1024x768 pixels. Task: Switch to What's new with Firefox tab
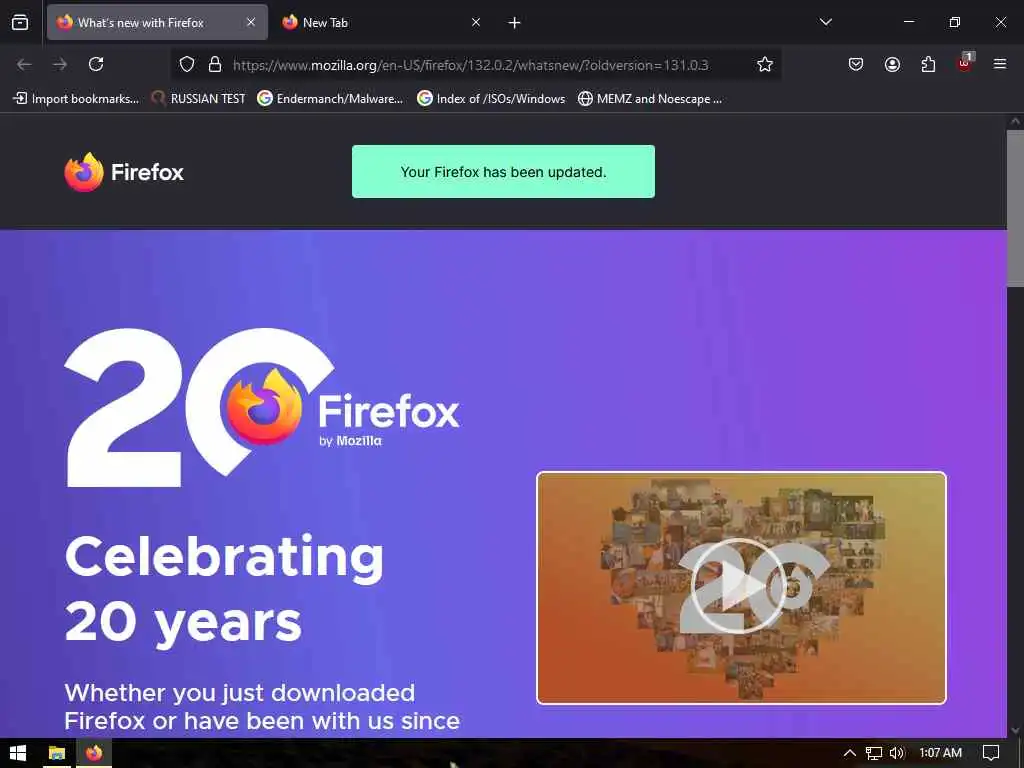point(157,22)
